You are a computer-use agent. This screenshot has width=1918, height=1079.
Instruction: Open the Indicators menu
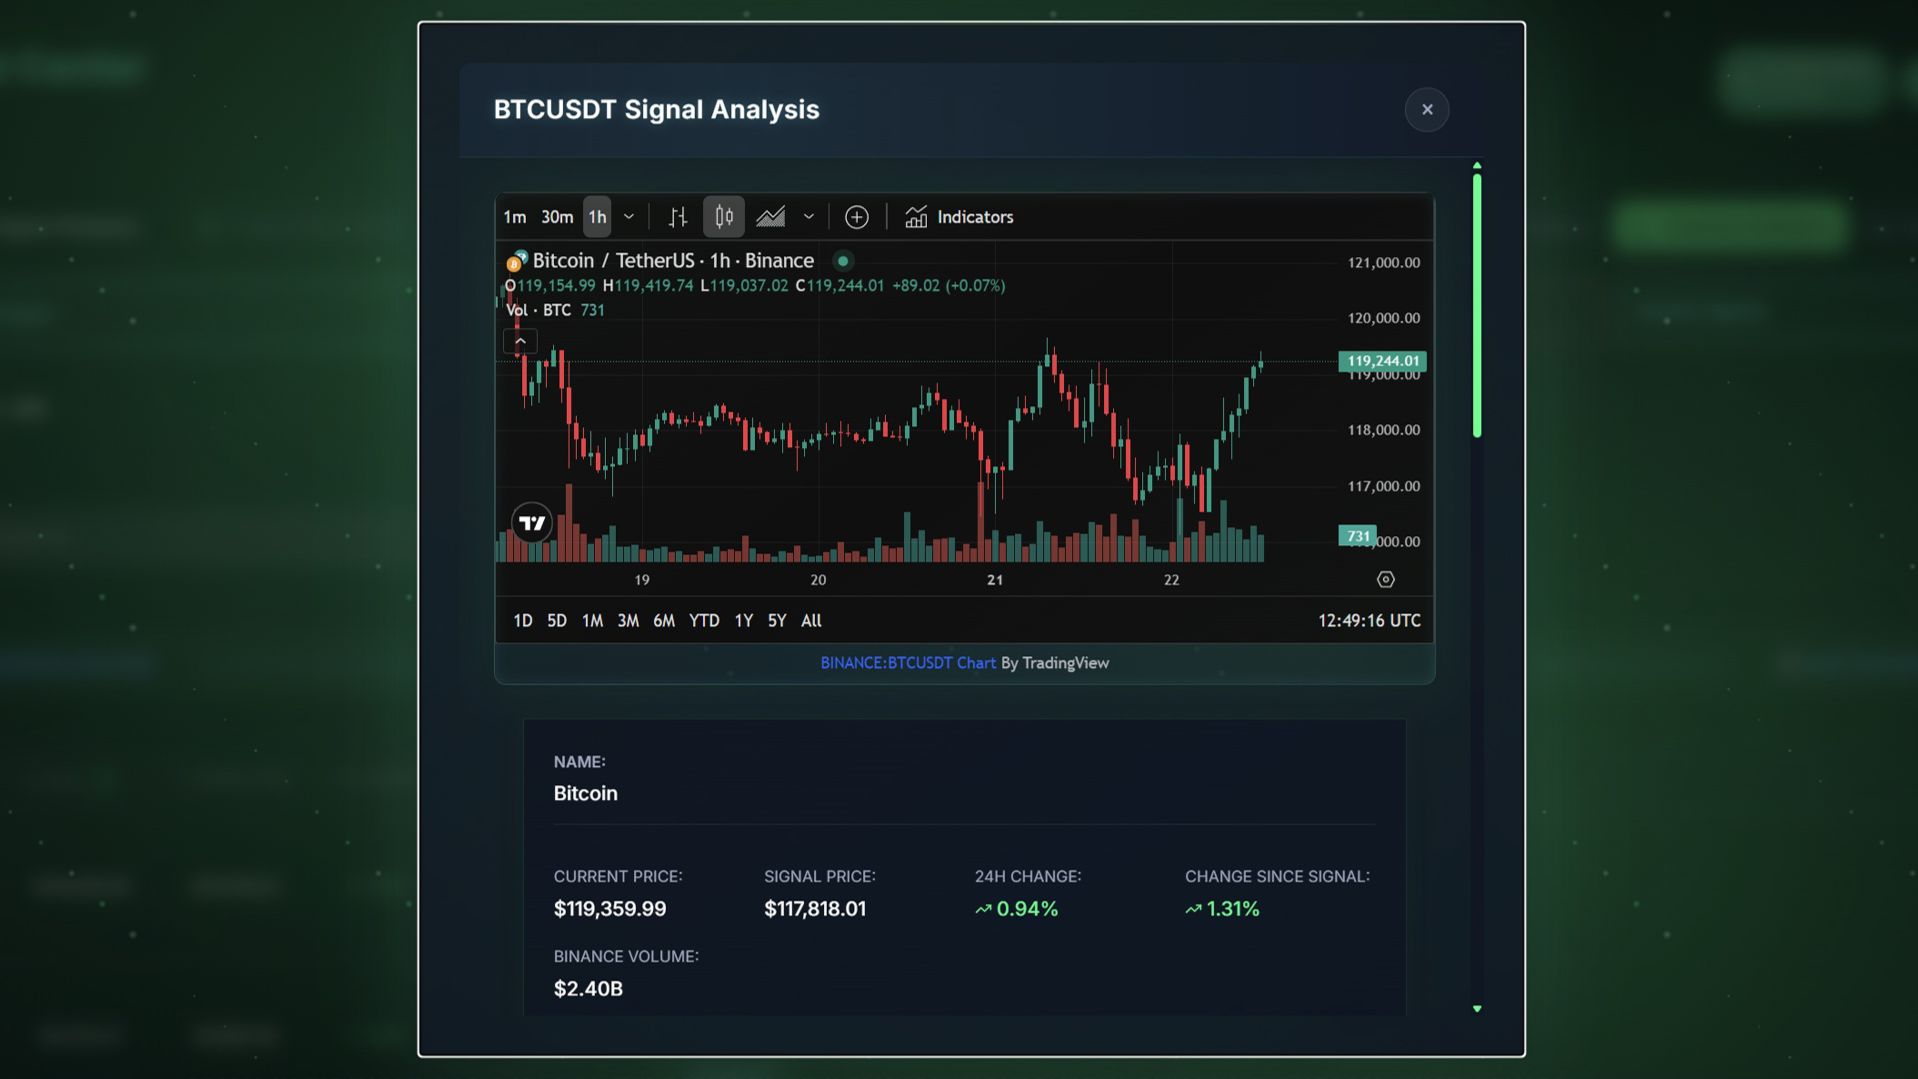pyautogui.click(x=959, y=217)
